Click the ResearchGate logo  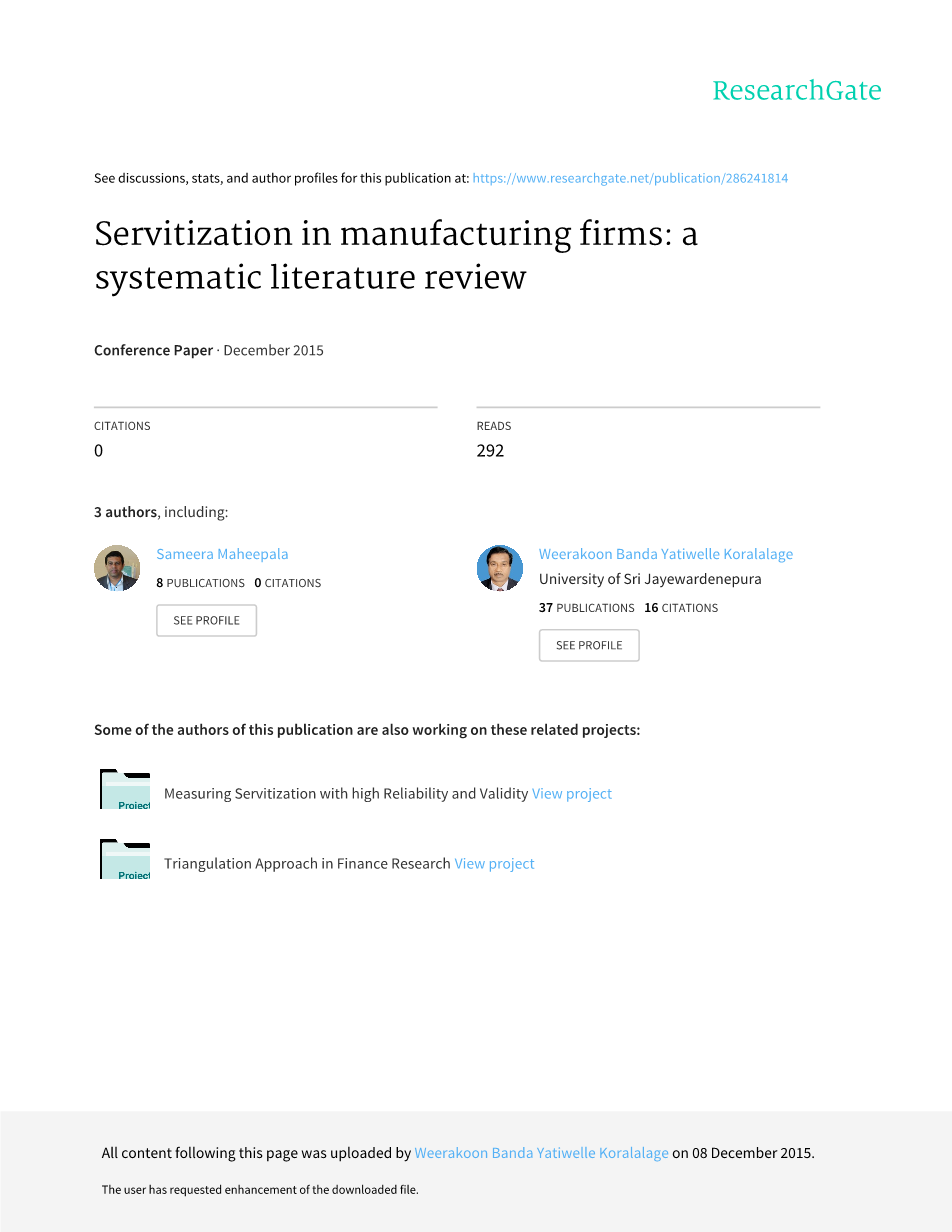(796, 91)
